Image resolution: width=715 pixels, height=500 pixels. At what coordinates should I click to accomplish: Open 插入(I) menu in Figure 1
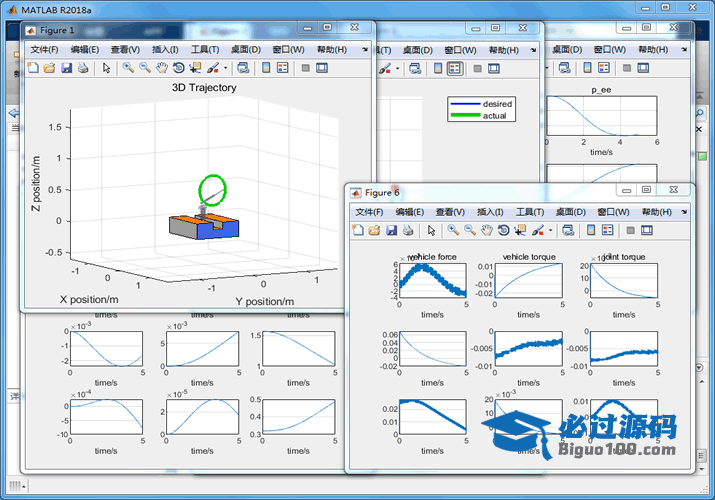pyautogui.click(x=165, y=49)
